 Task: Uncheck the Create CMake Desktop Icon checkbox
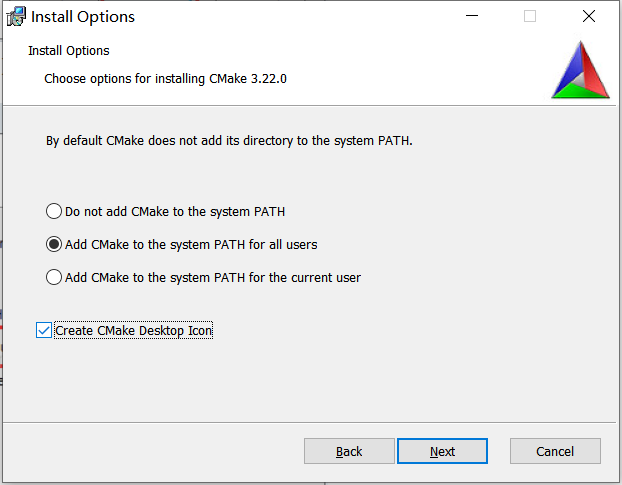click(x=44, y=330)
